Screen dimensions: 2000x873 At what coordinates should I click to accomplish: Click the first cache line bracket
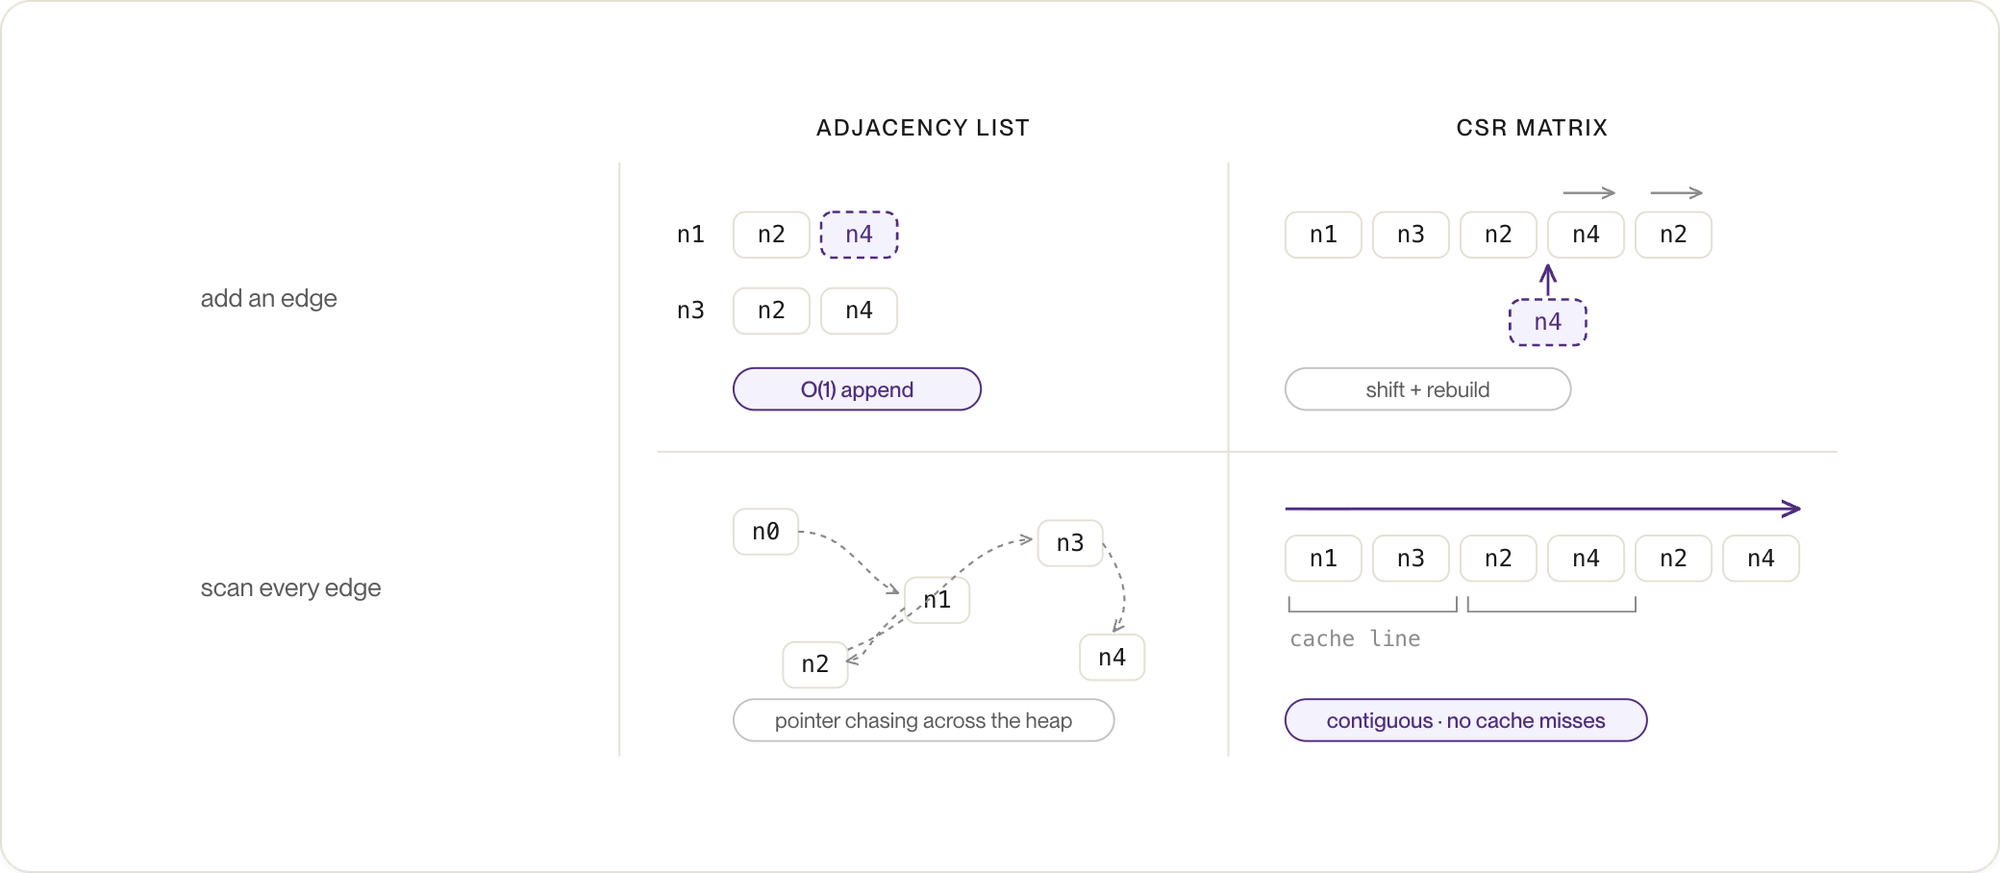coord(1373,605)
